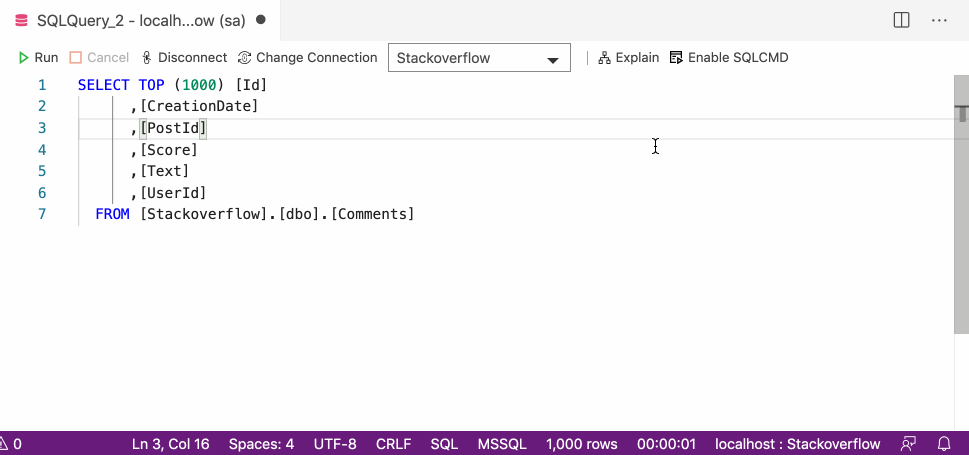
Task: Select UTF-8 encoding in status bar
Action: 335,444
